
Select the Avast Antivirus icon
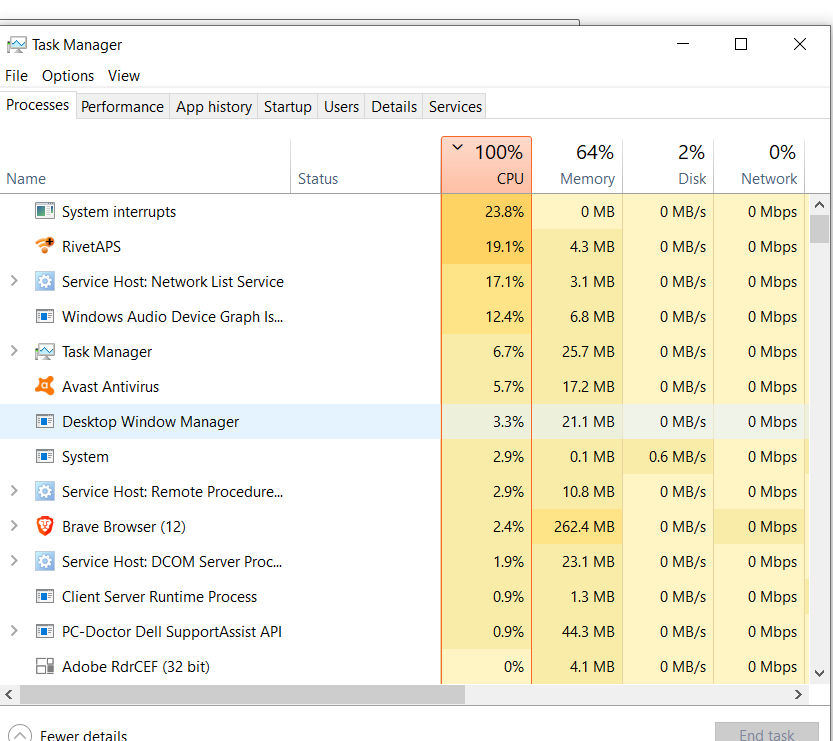tap(45, 386)
